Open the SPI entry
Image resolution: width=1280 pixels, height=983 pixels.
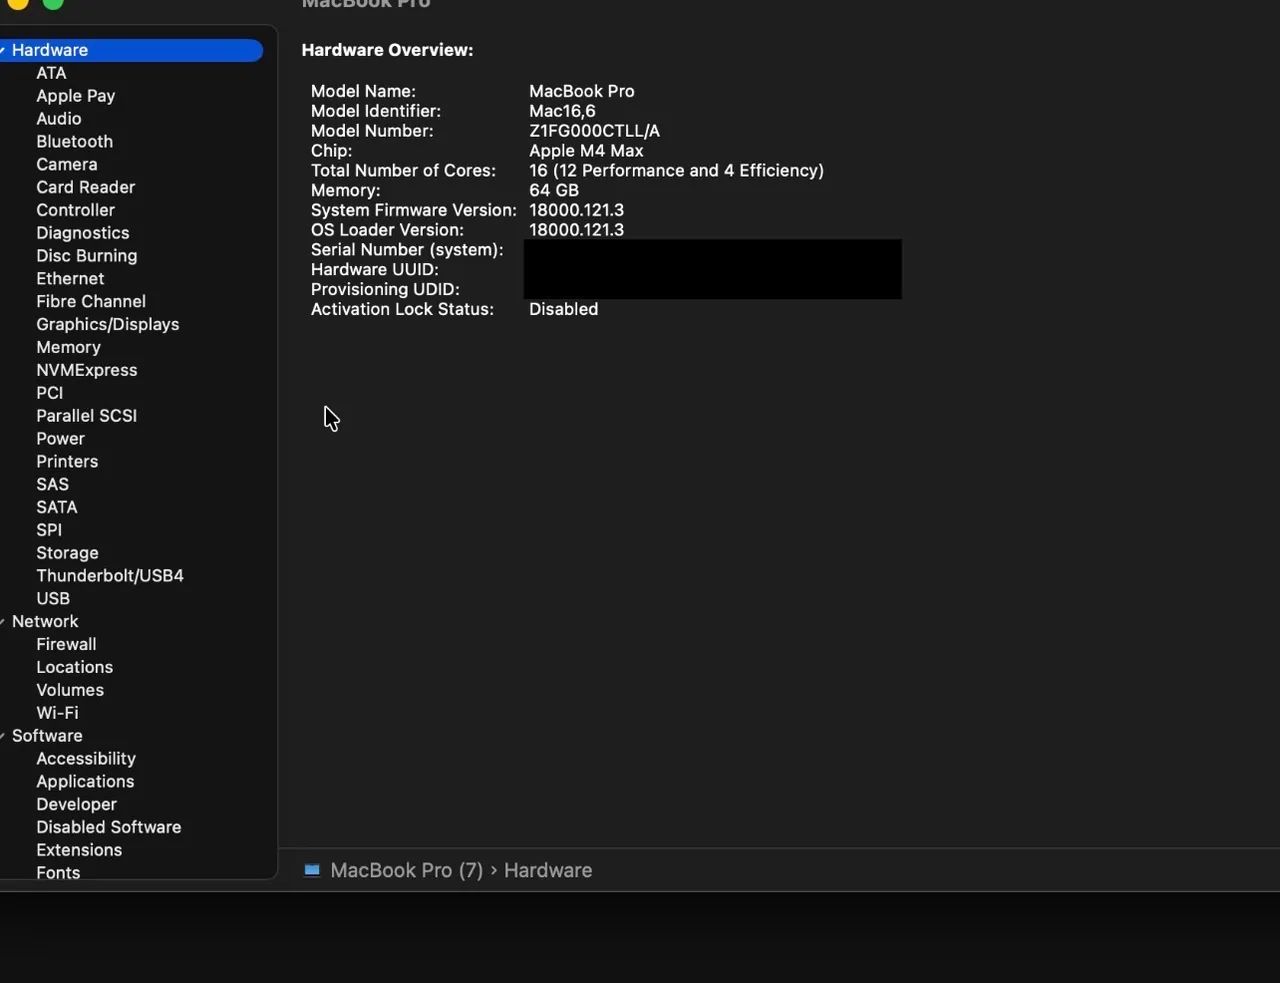tap(49, 530)
